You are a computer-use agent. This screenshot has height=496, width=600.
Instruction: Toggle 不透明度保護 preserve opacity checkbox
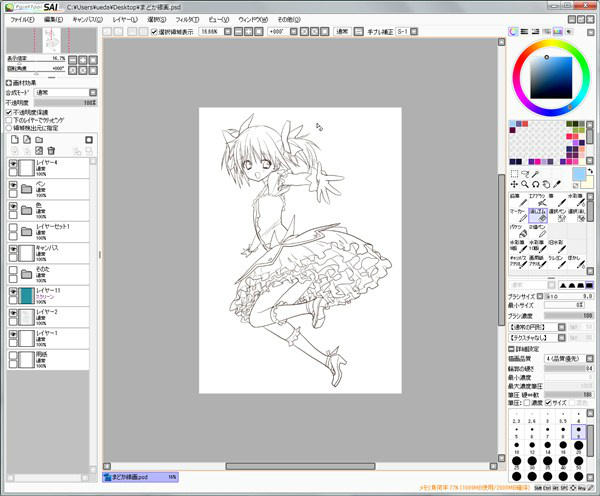[x=9, y=112]
